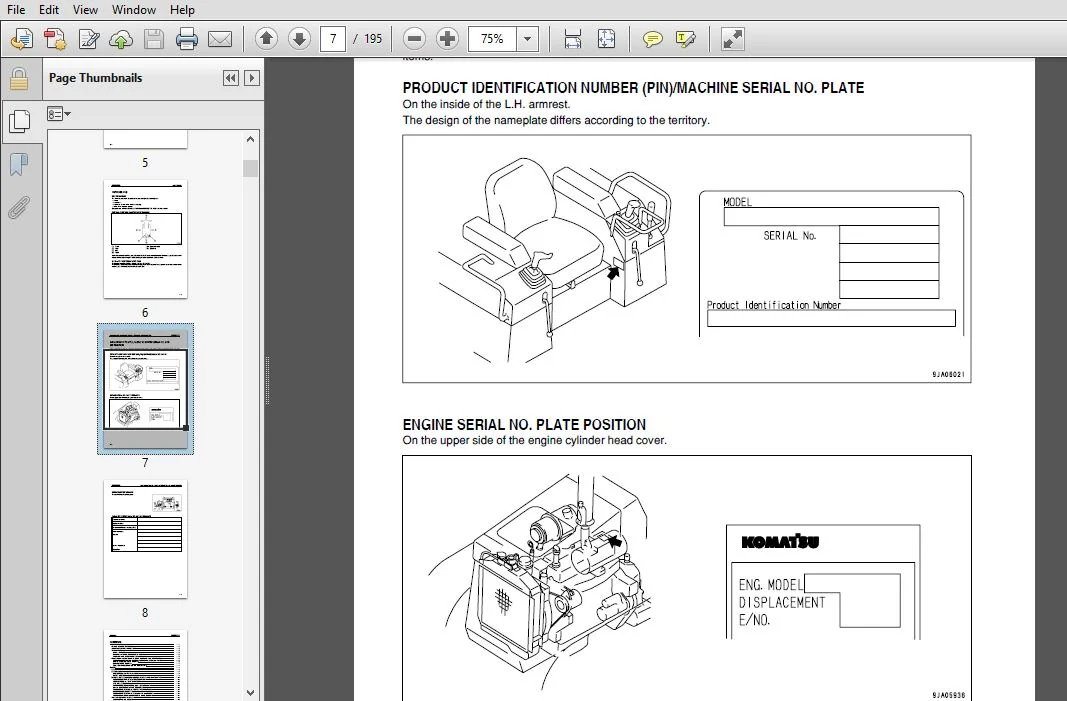
Task: Click text 'On the upper side of the engine cylinder head cover.'
Action: click(535, 440)
